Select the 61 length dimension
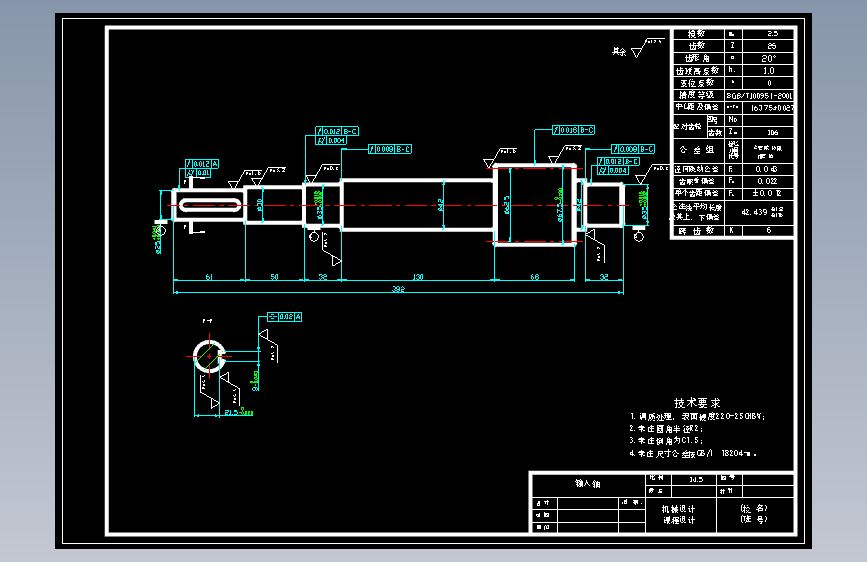The width and height of the screenshot is (867, 562). [x=209, y=277]
